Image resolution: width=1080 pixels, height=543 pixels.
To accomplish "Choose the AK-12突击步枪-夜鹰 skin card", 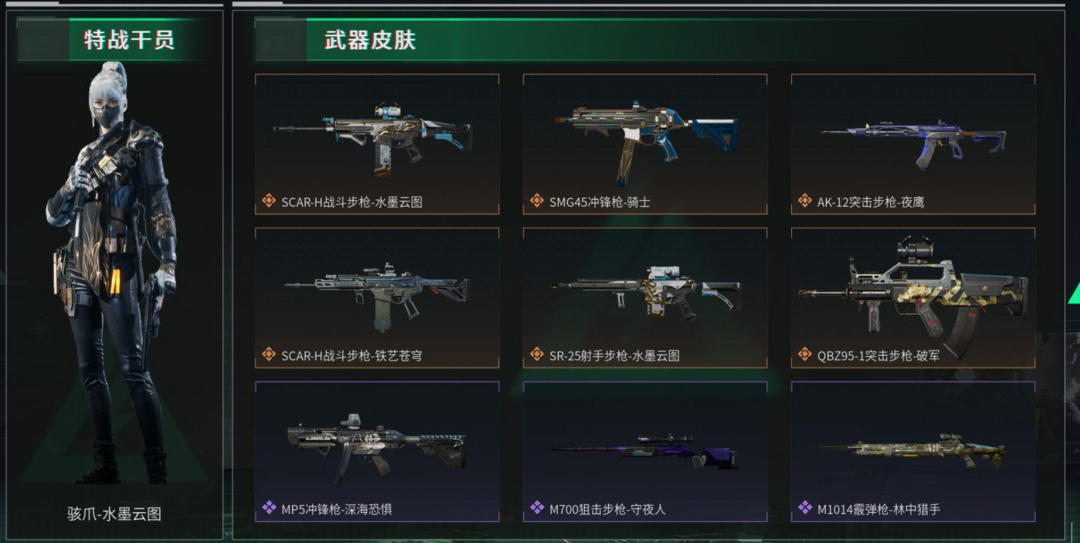I will coord(913,144).
